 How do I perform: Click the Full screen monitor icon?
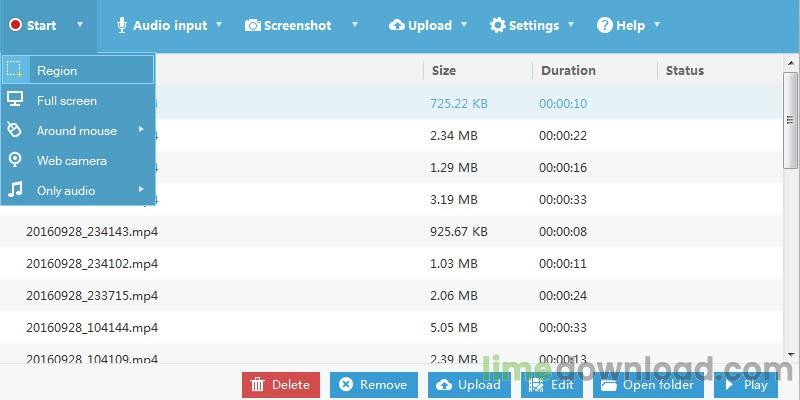pos(15,100)
